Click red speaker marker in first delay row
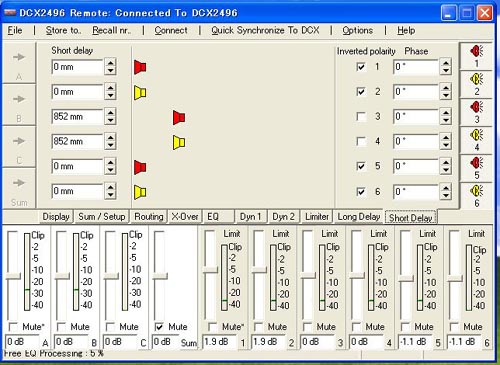Image resolution: width=500 pixels, height=365 pixels. 140,67
